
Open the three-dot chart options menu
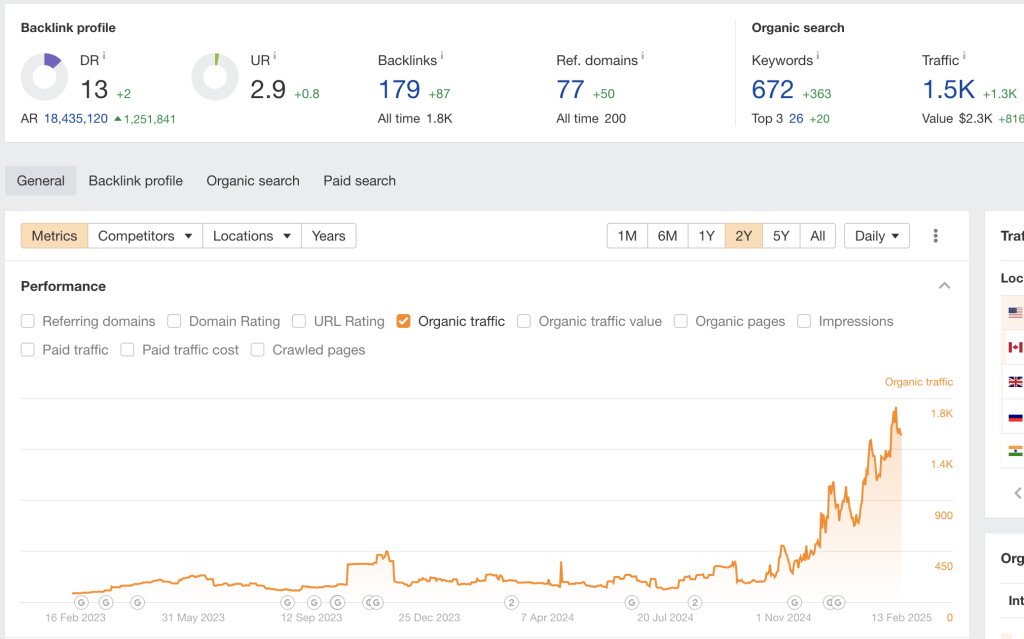point(936,236)
